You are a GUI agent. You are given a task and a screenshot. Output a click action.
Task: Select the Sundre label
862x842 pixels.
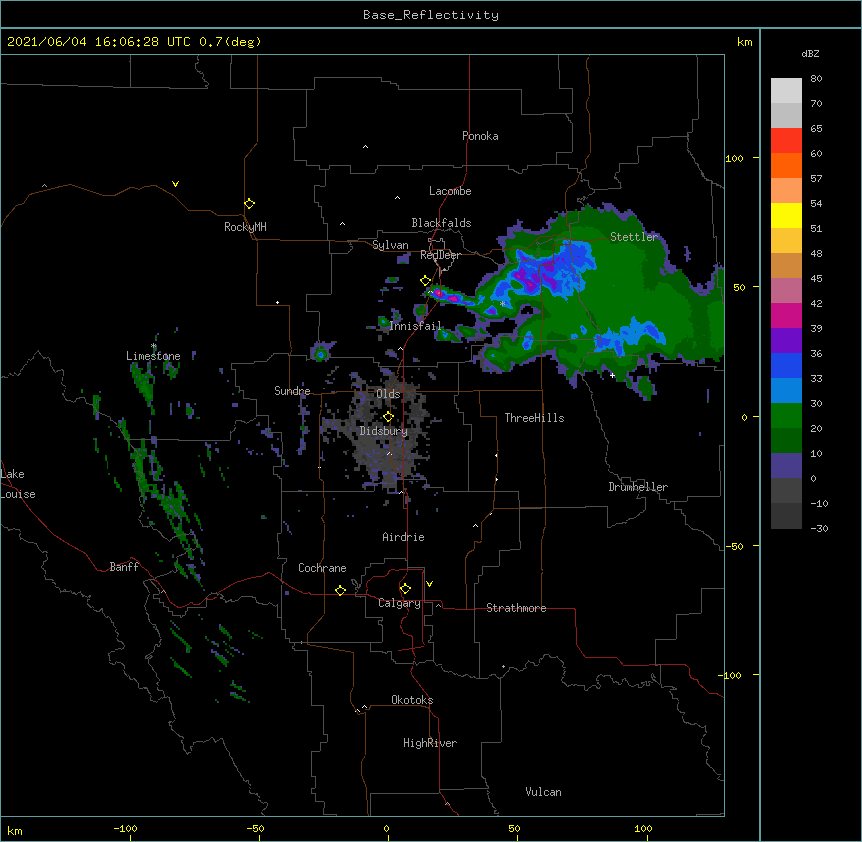[x=292, y=391]
